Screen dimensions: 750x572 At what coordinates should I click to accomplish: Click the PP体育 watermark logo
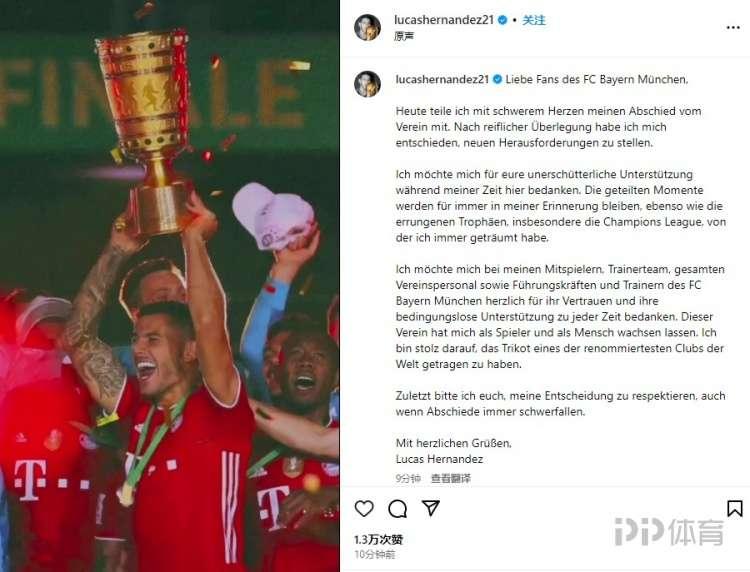669,532
